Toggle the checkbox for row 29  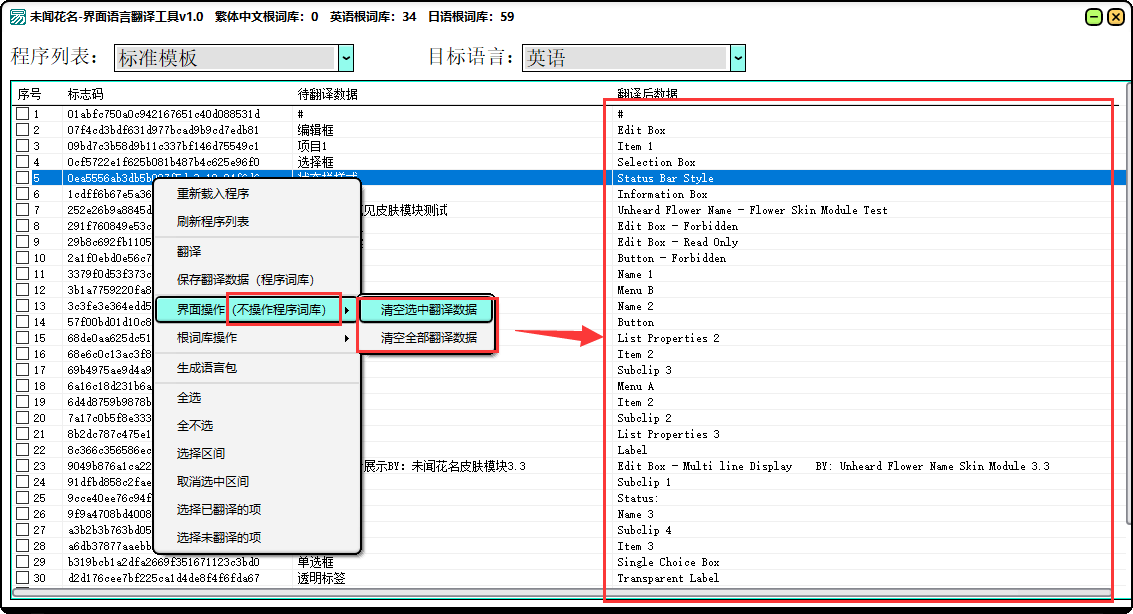coord(22,563)
